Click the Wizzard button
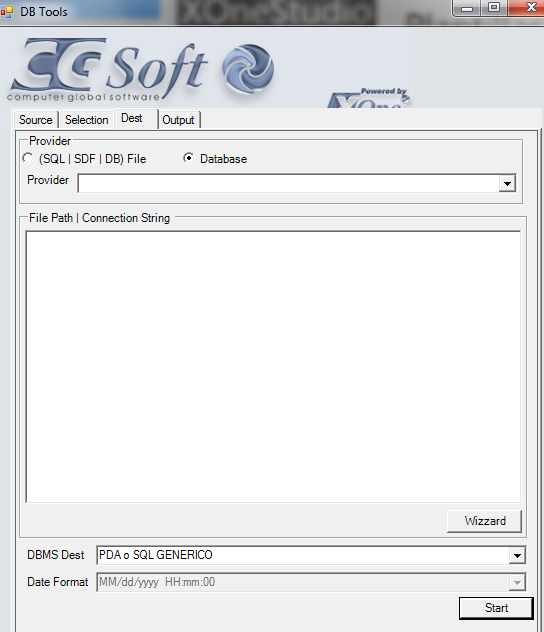Screen dimensions: 544x632 click(484, 521)
